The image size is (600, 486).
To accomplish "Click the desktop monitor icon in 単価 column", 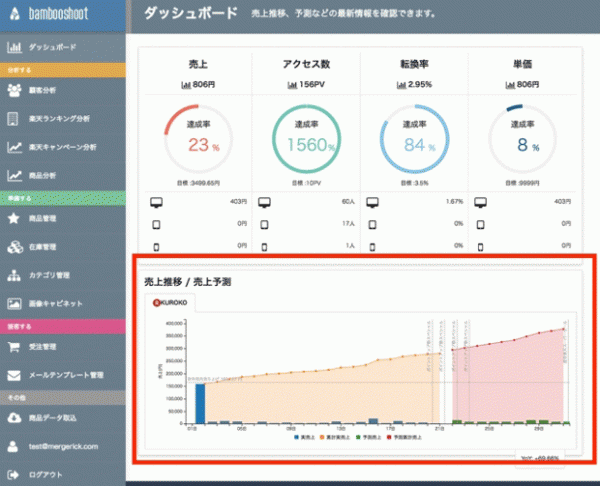I will pyautogui.click(x=480, y=202).
